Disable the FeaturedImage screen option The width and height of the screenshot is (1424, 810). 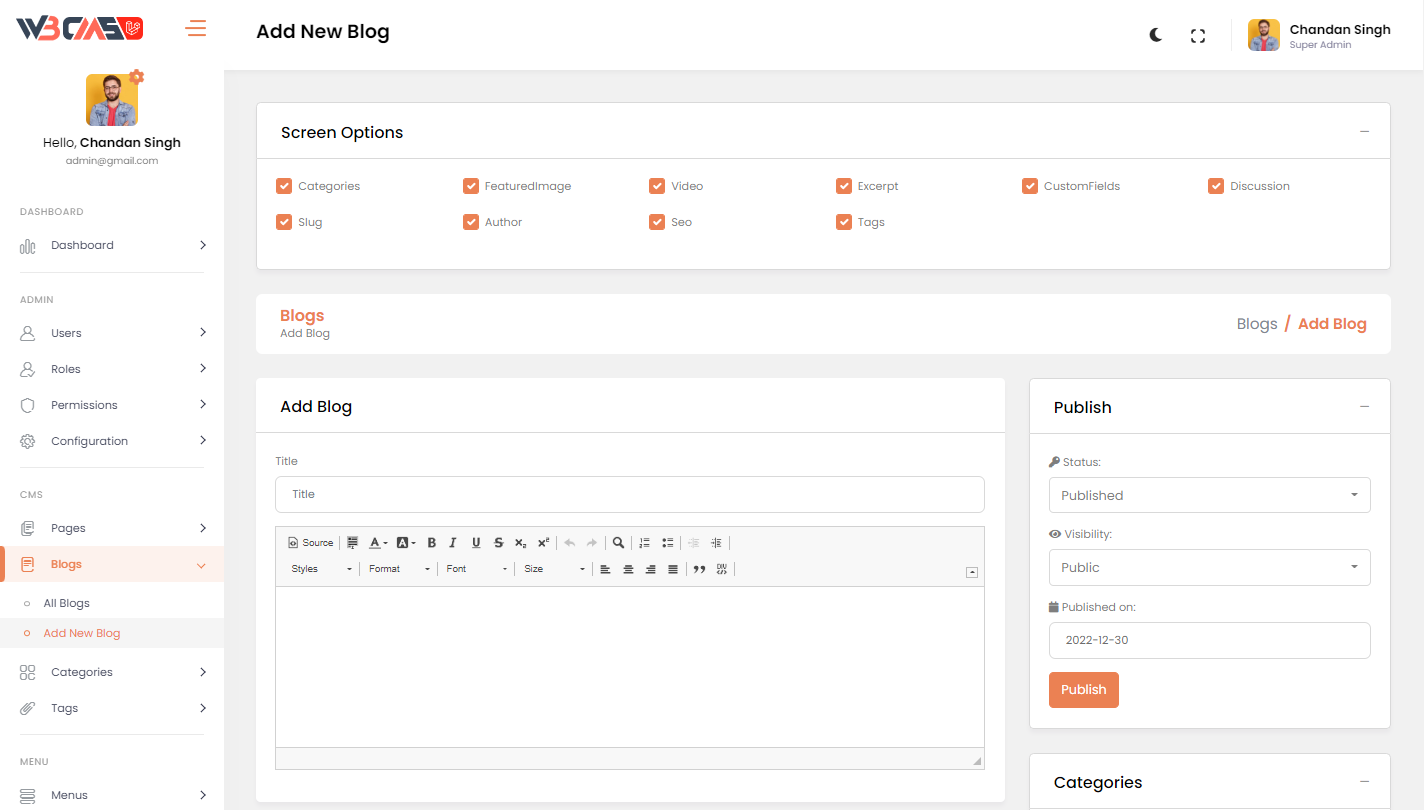tap(471, 186)
